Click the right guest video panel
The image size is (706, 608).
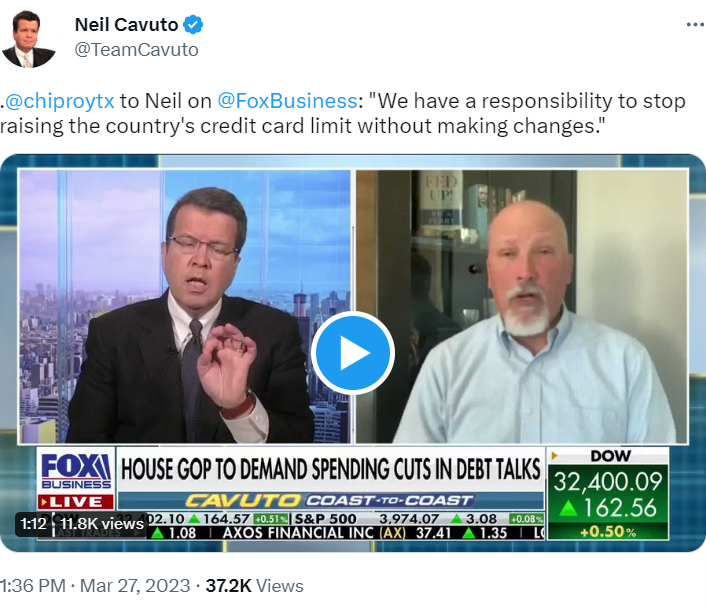point(522,306)
